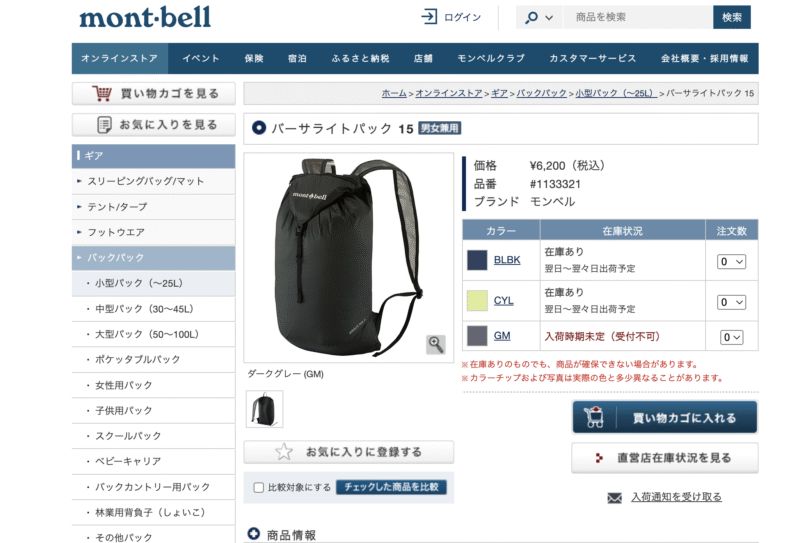The width and height of the screenshot is (800, 543).
Task: Click the favorites list document icon
Action: click(x=104, y=125)
